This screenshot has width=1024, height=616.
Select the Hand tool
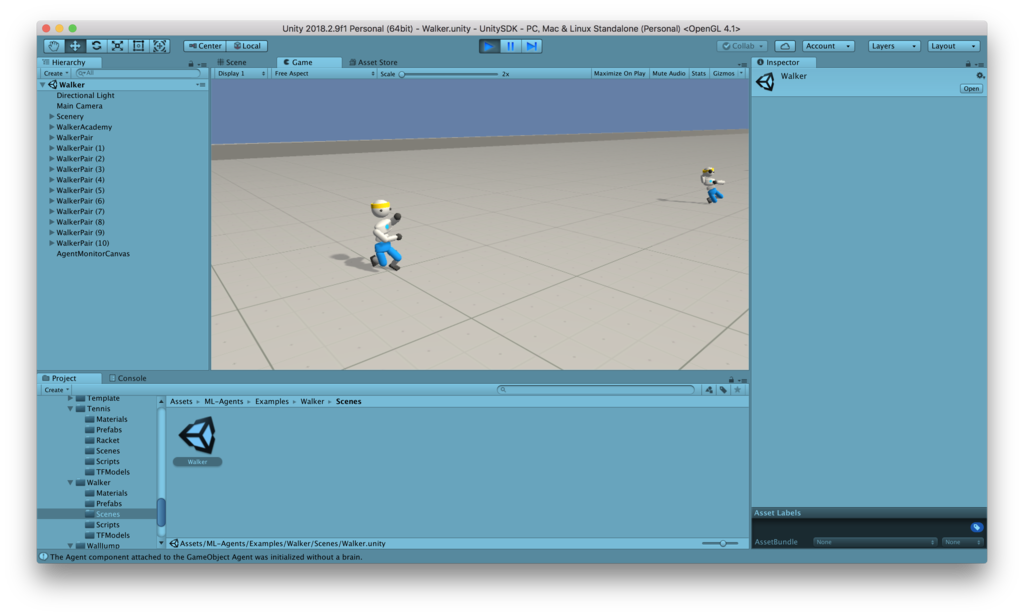[54, 46]
